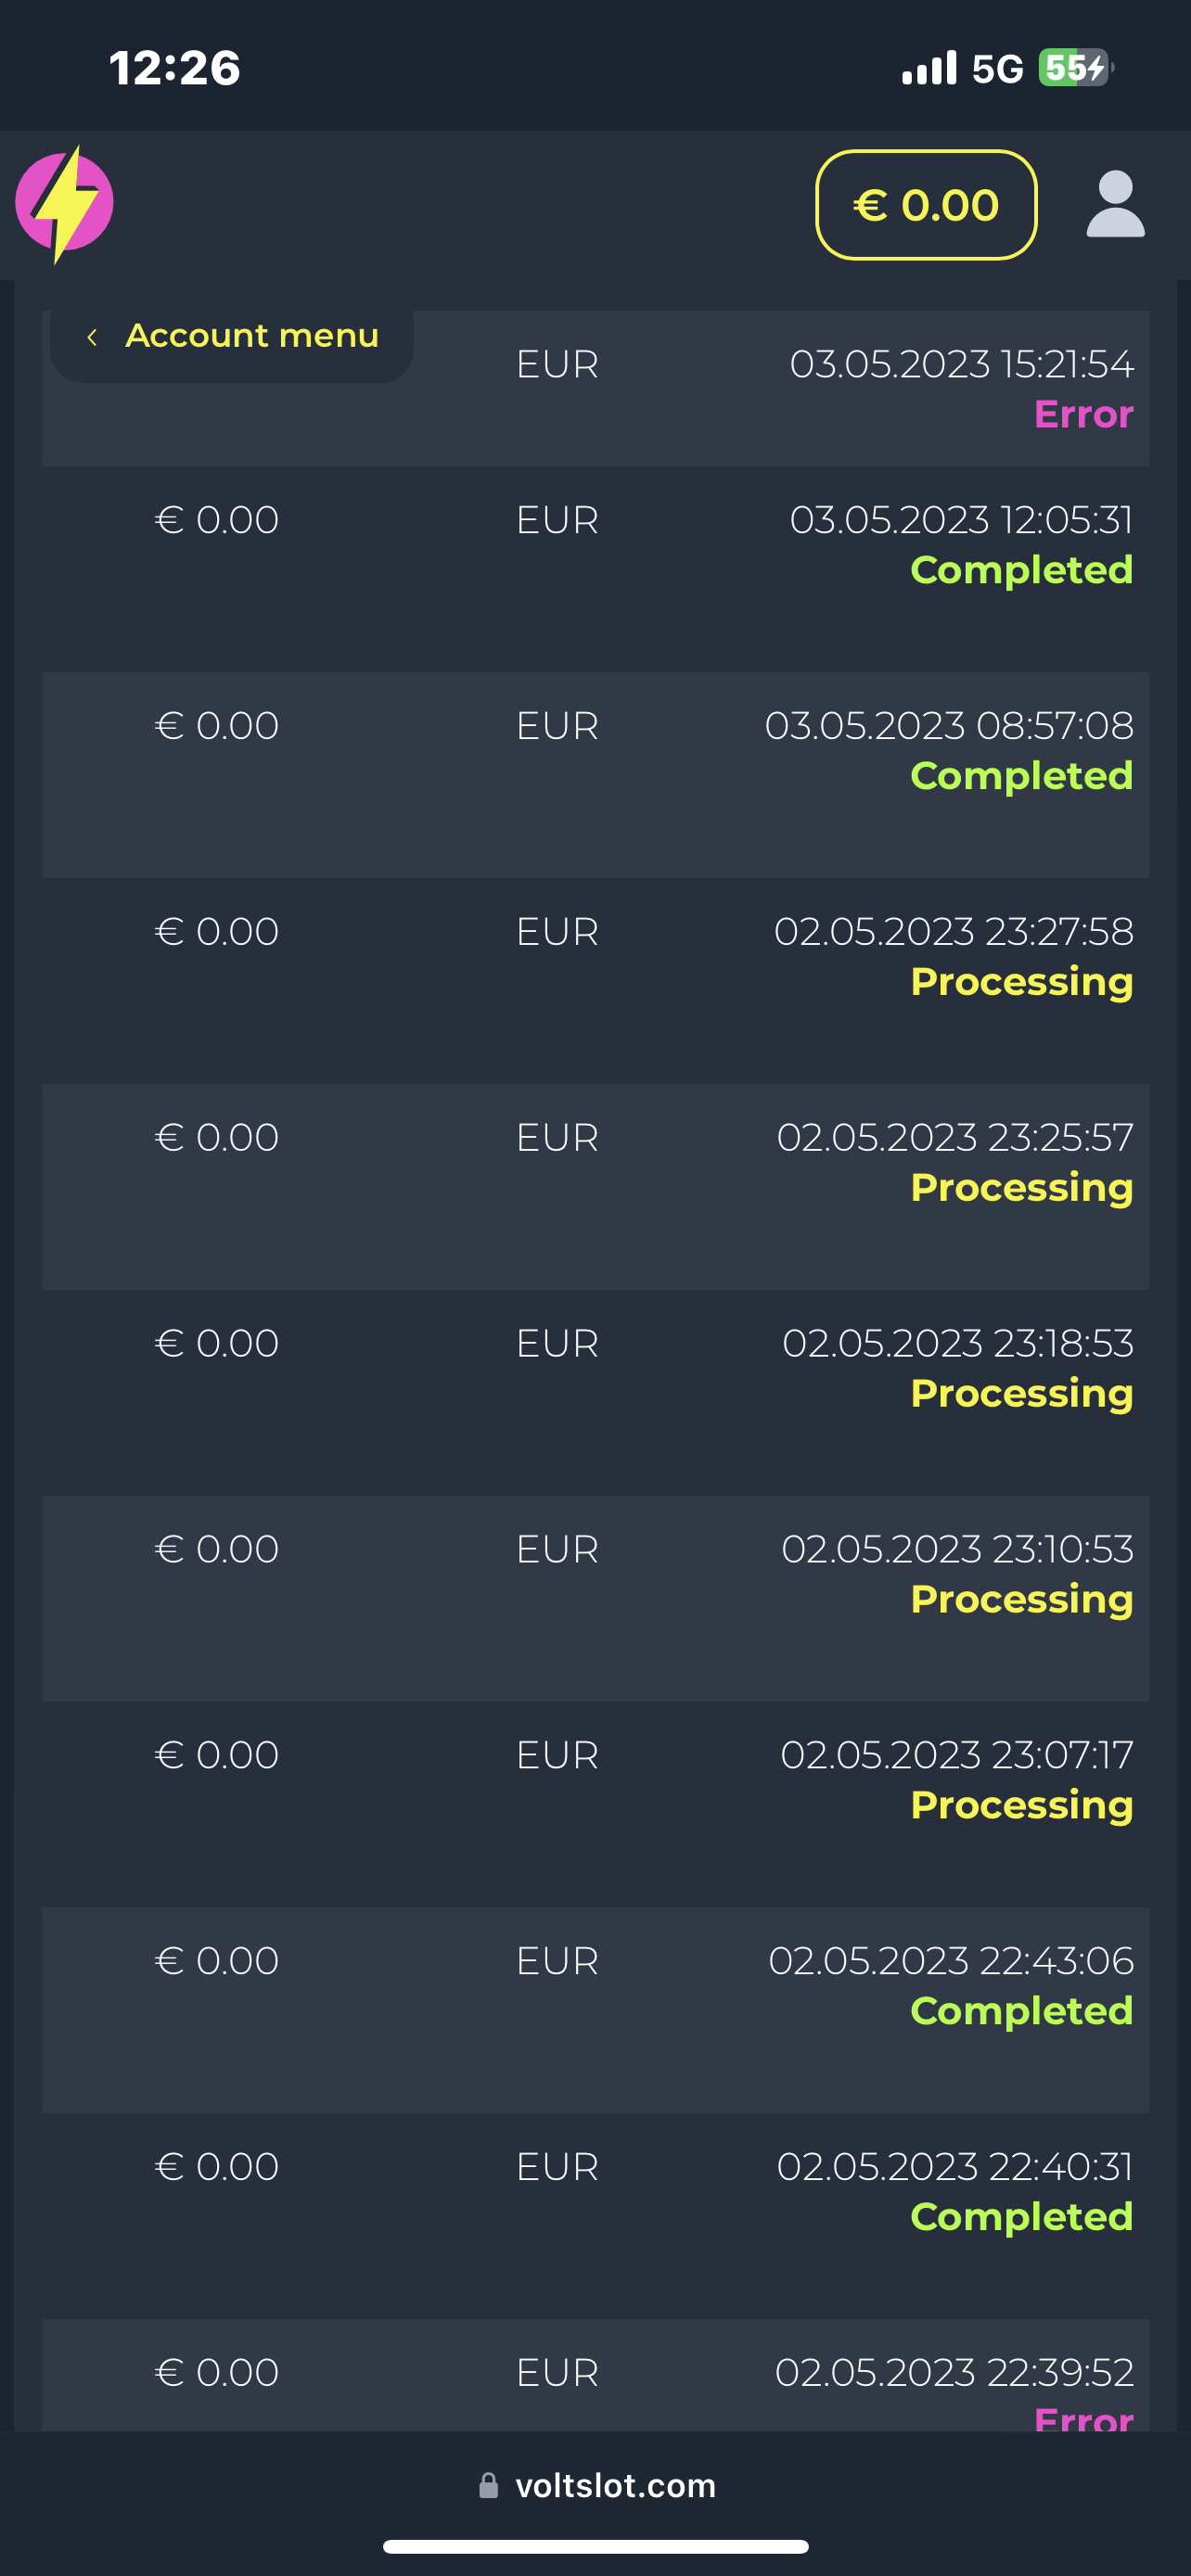
Task: Tap the lock icon beside voltslot.com
Action: pos(488,2485)
